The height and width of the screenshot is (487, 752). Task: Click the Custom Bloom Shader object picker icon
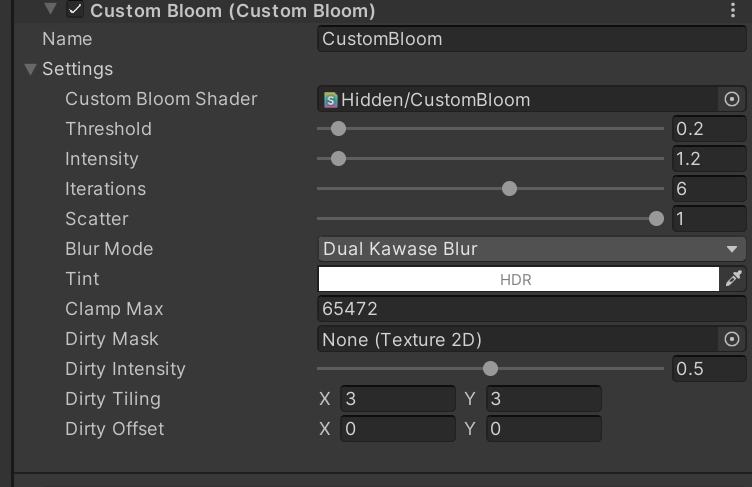732,99
